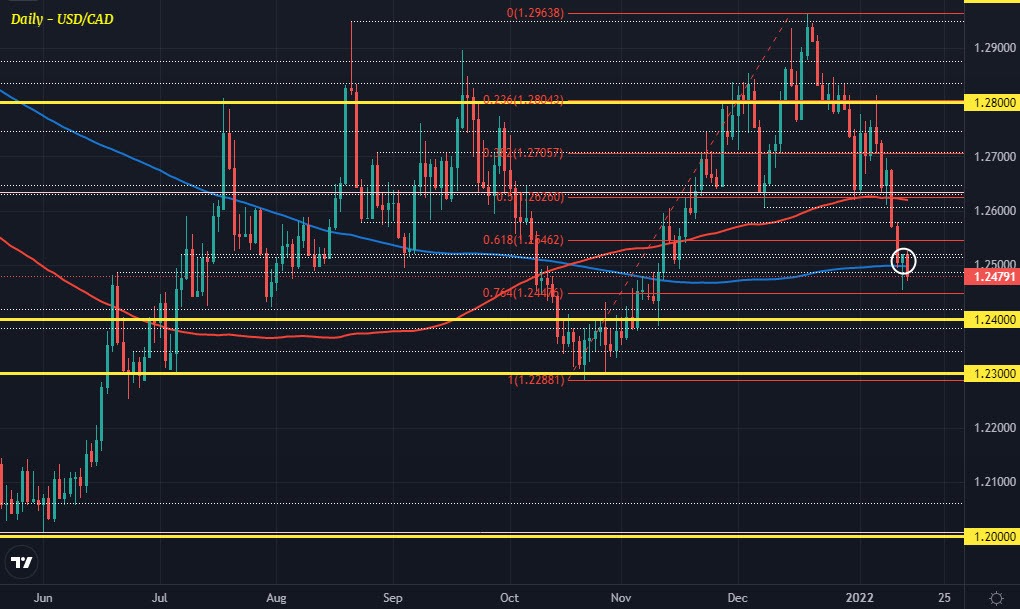The height and width of the screenshot is (609, 1020).
Task: Select the 1.24000 yellow price label
Action: [x=991, y=319]
